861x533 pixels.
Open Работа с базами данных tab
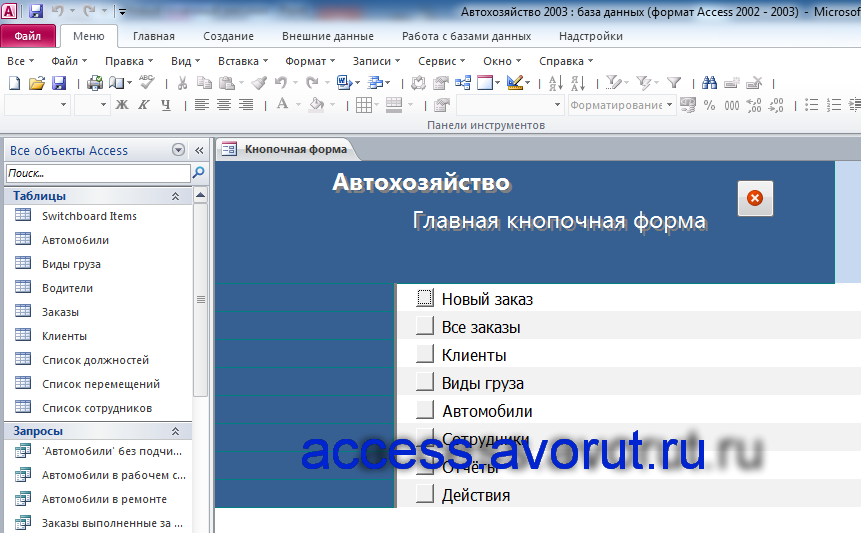[466, 36]
